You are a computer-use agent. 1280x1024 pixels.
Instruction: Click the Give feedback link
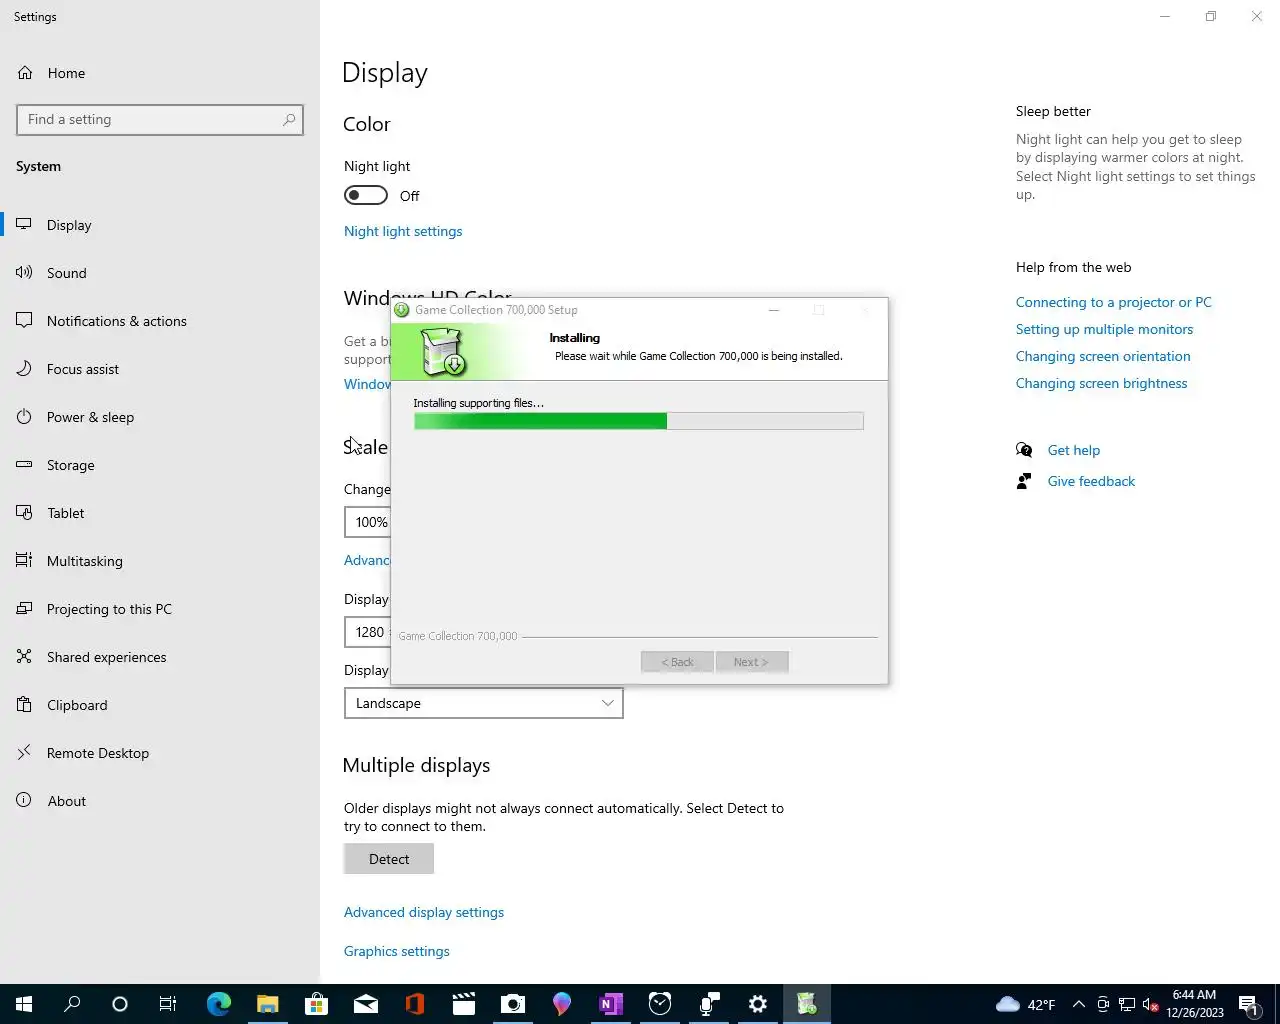1091,481
